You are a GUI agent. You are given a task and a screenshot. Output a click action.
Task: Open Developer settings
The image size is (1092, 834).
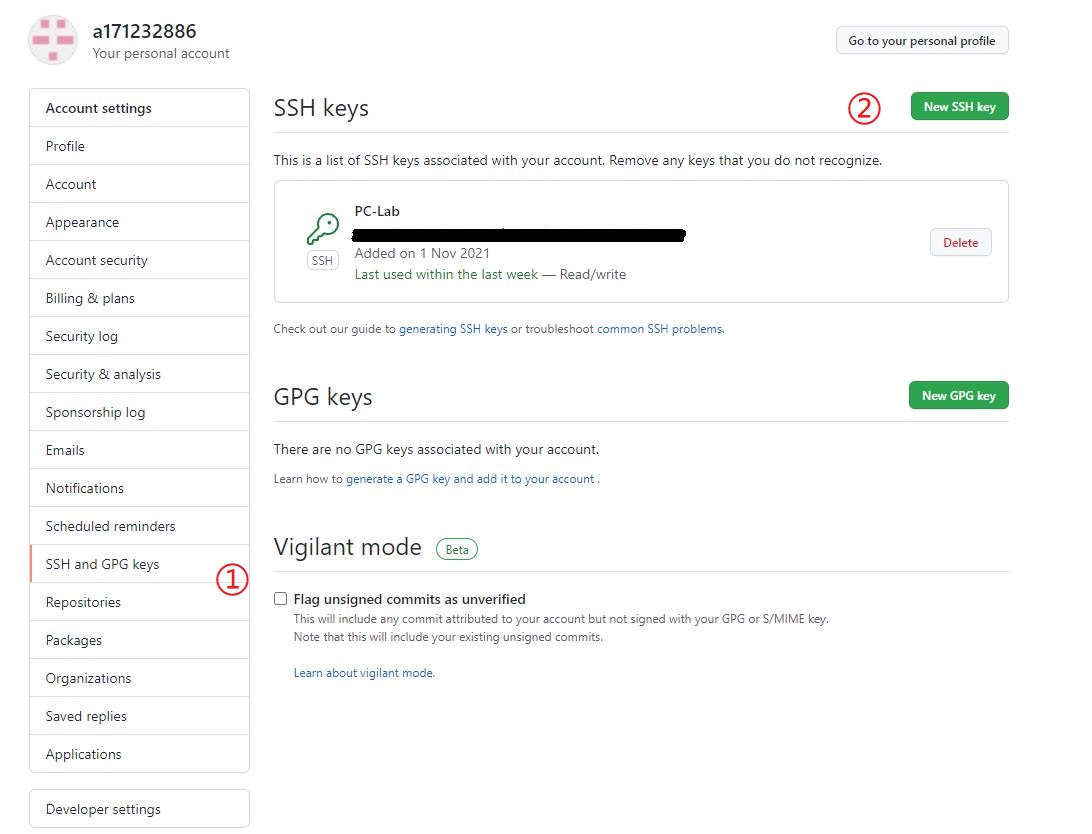(x=139, y=809)
